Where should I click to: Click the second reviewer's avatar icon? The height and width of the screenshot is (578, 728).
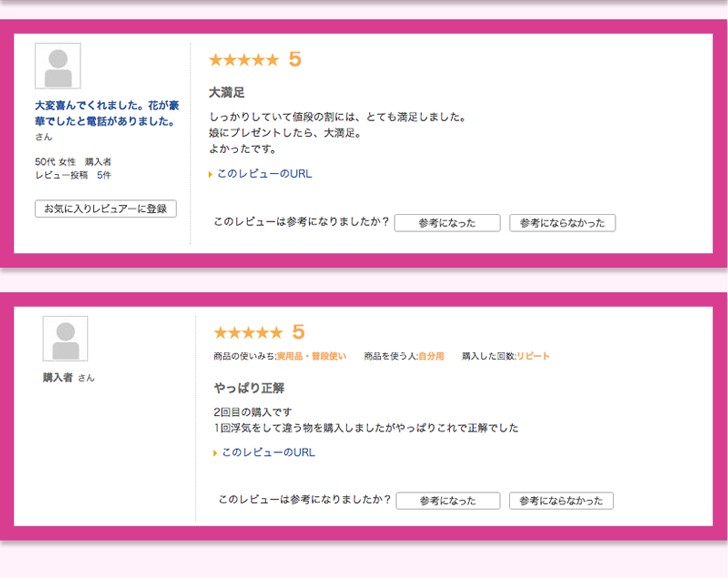coord(65,338)
